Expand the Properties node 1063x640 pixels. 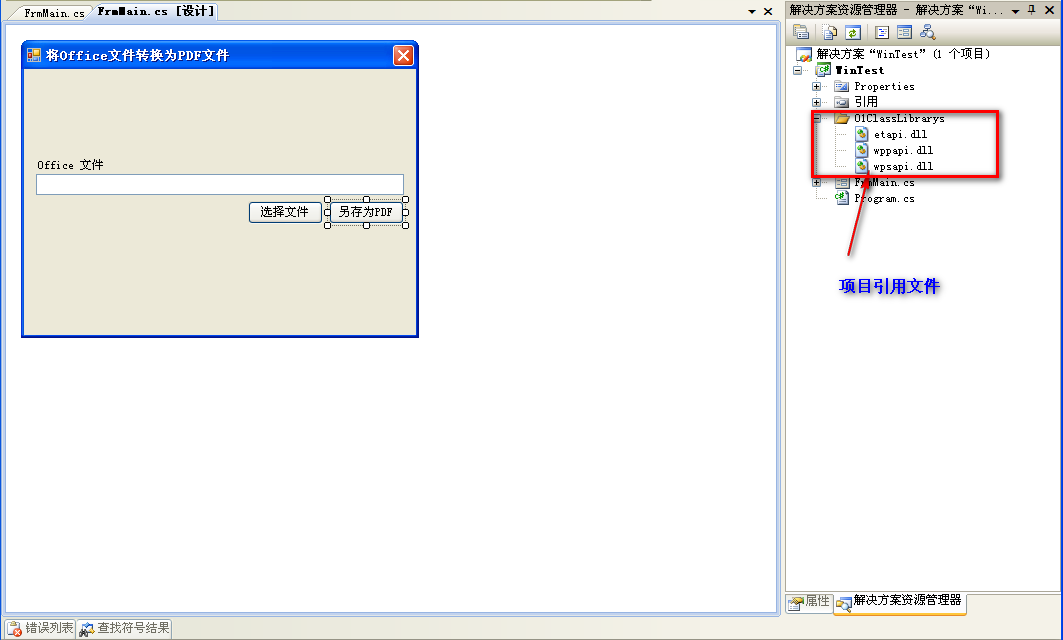click(816, 87)
